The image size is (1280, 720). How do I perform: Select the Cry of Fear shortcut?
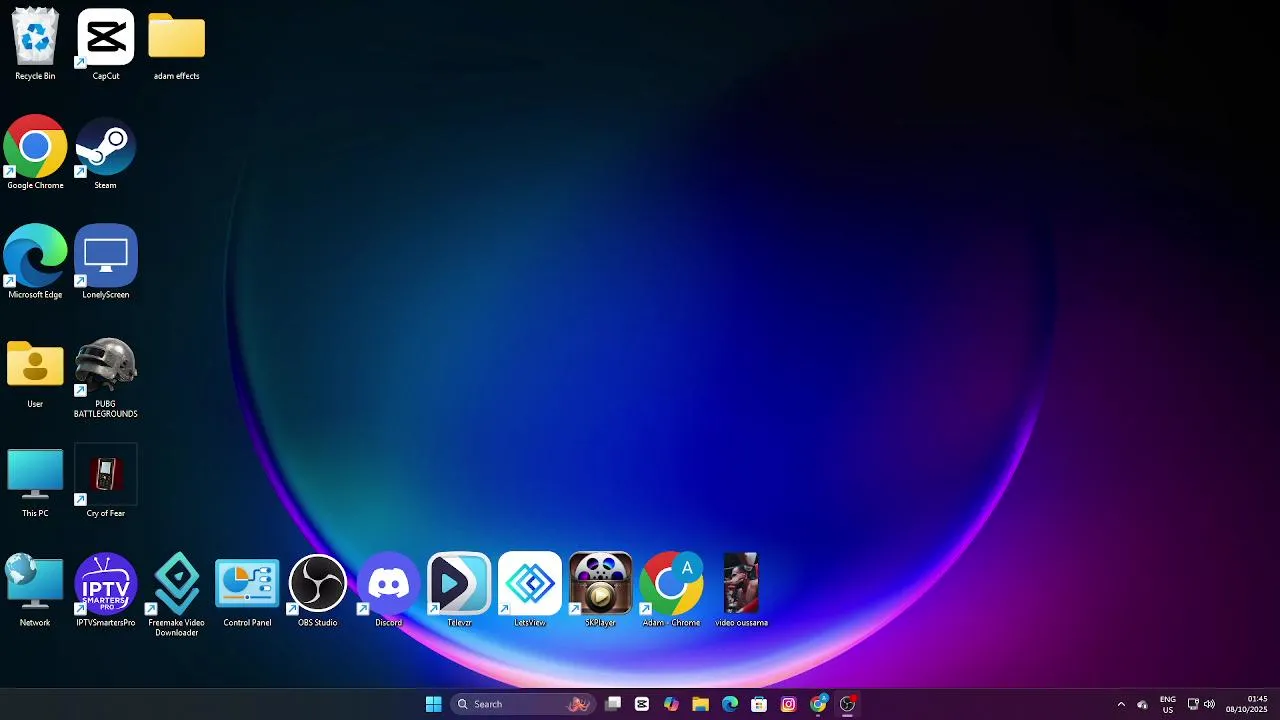point(106,481)
